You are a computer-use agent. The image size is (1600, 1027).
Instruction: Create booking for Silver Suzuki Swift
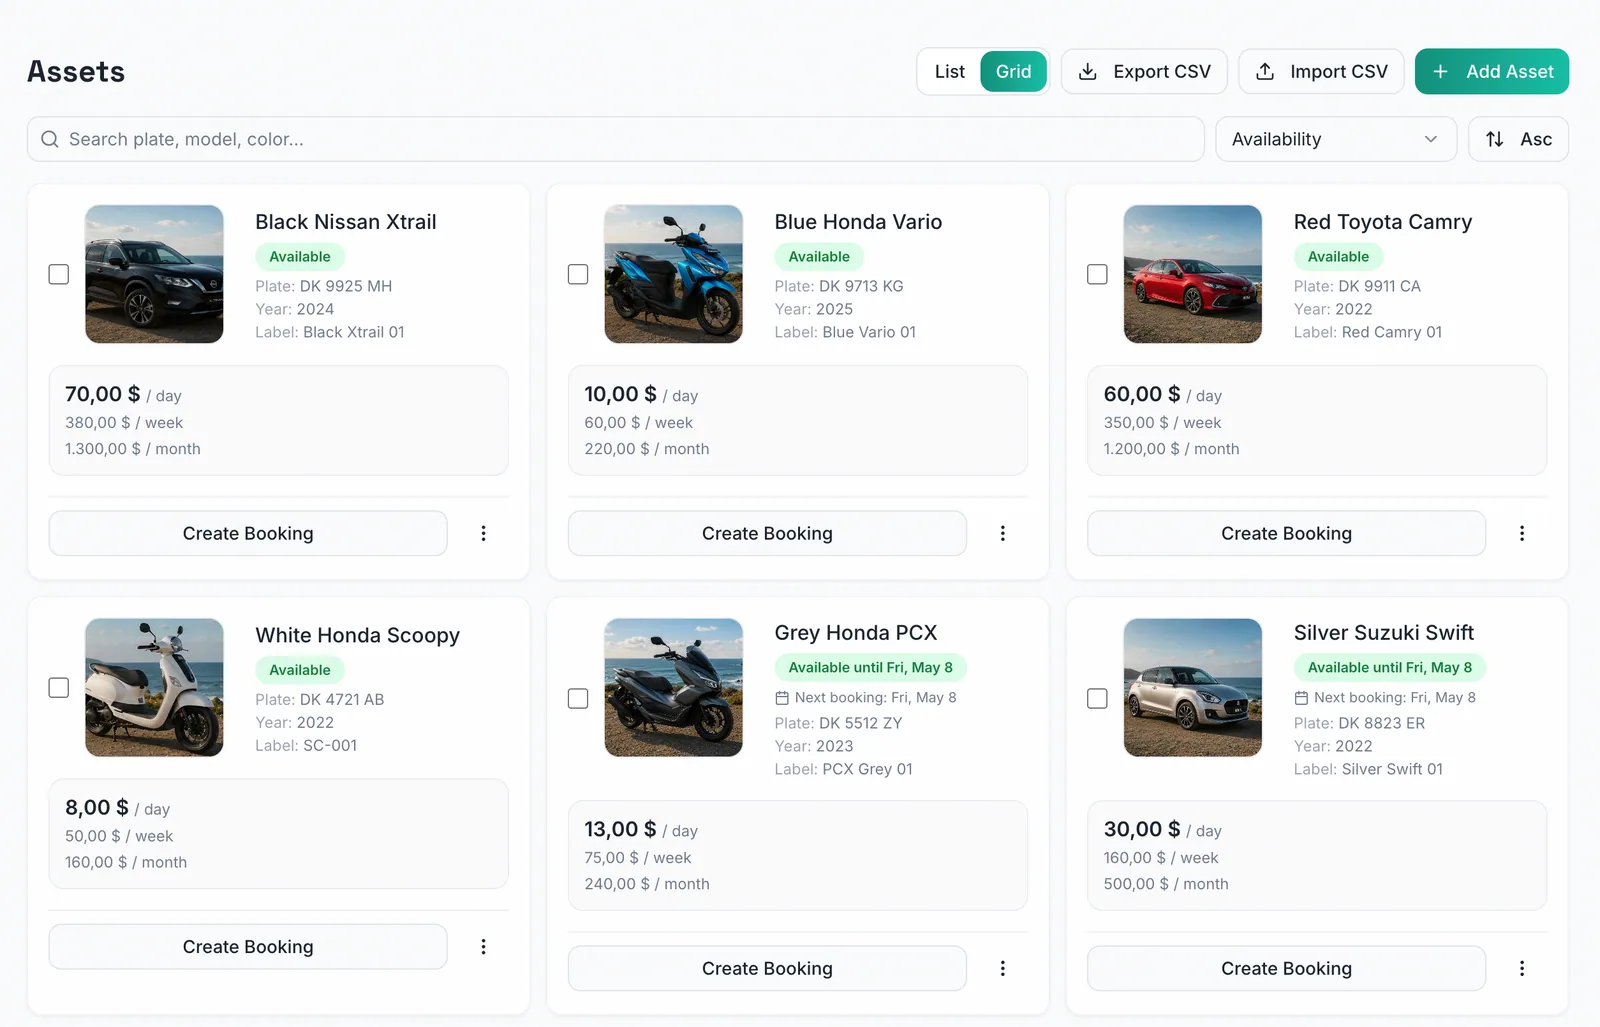click(1286, 968)
